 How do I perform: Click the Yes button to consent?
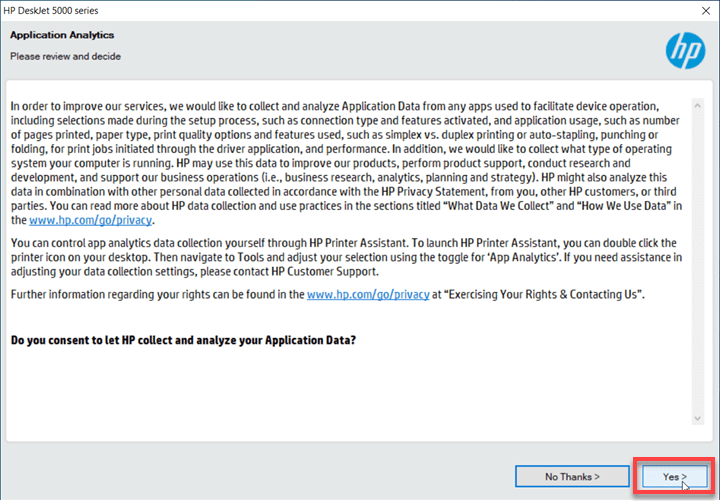click(675, 477)
